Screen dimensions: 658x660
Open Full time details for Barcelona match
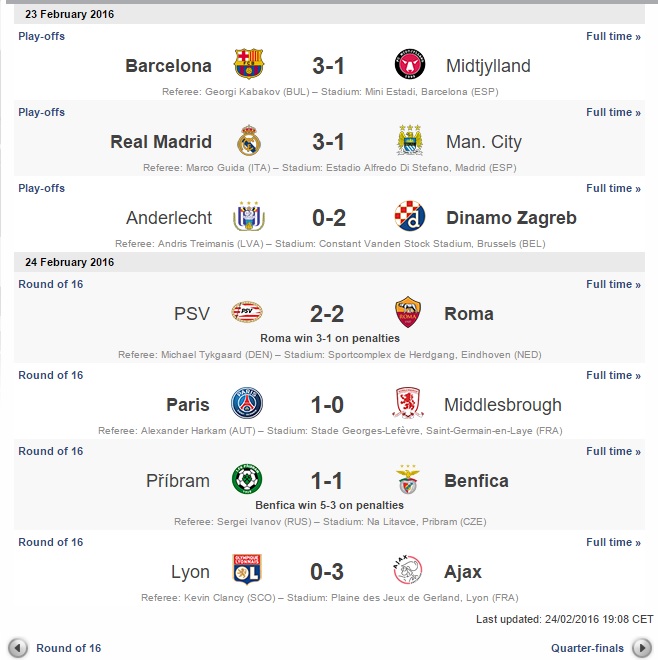point(613,37)
